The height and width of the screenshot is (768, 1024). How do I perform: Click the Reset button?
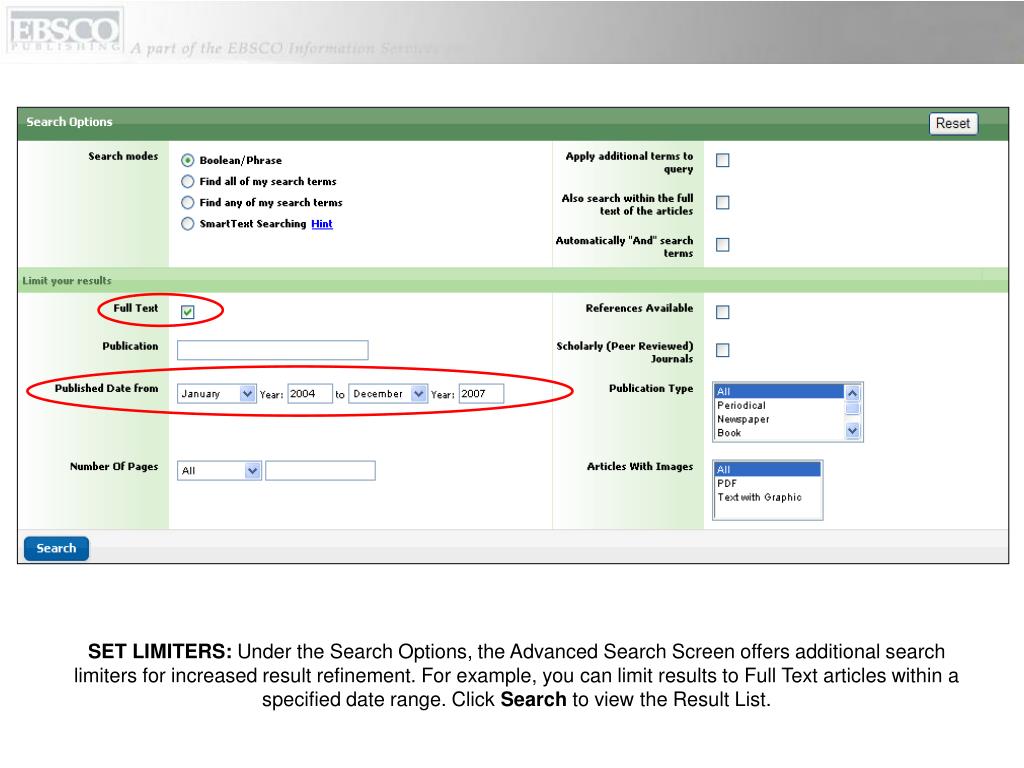(953, 123)
